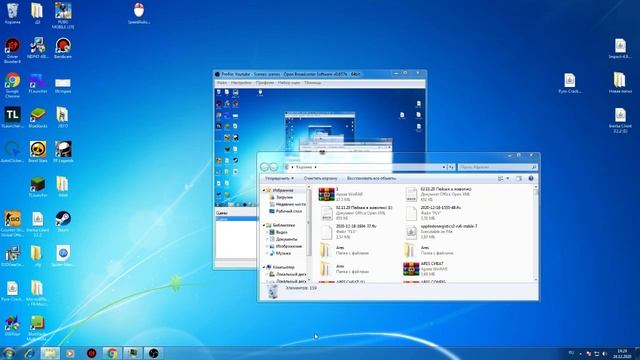Viewport: 640px width, 360px height.
Task: Select PUBG MOBILE LITE desktop icon
Action: click(x=63, y=16)
